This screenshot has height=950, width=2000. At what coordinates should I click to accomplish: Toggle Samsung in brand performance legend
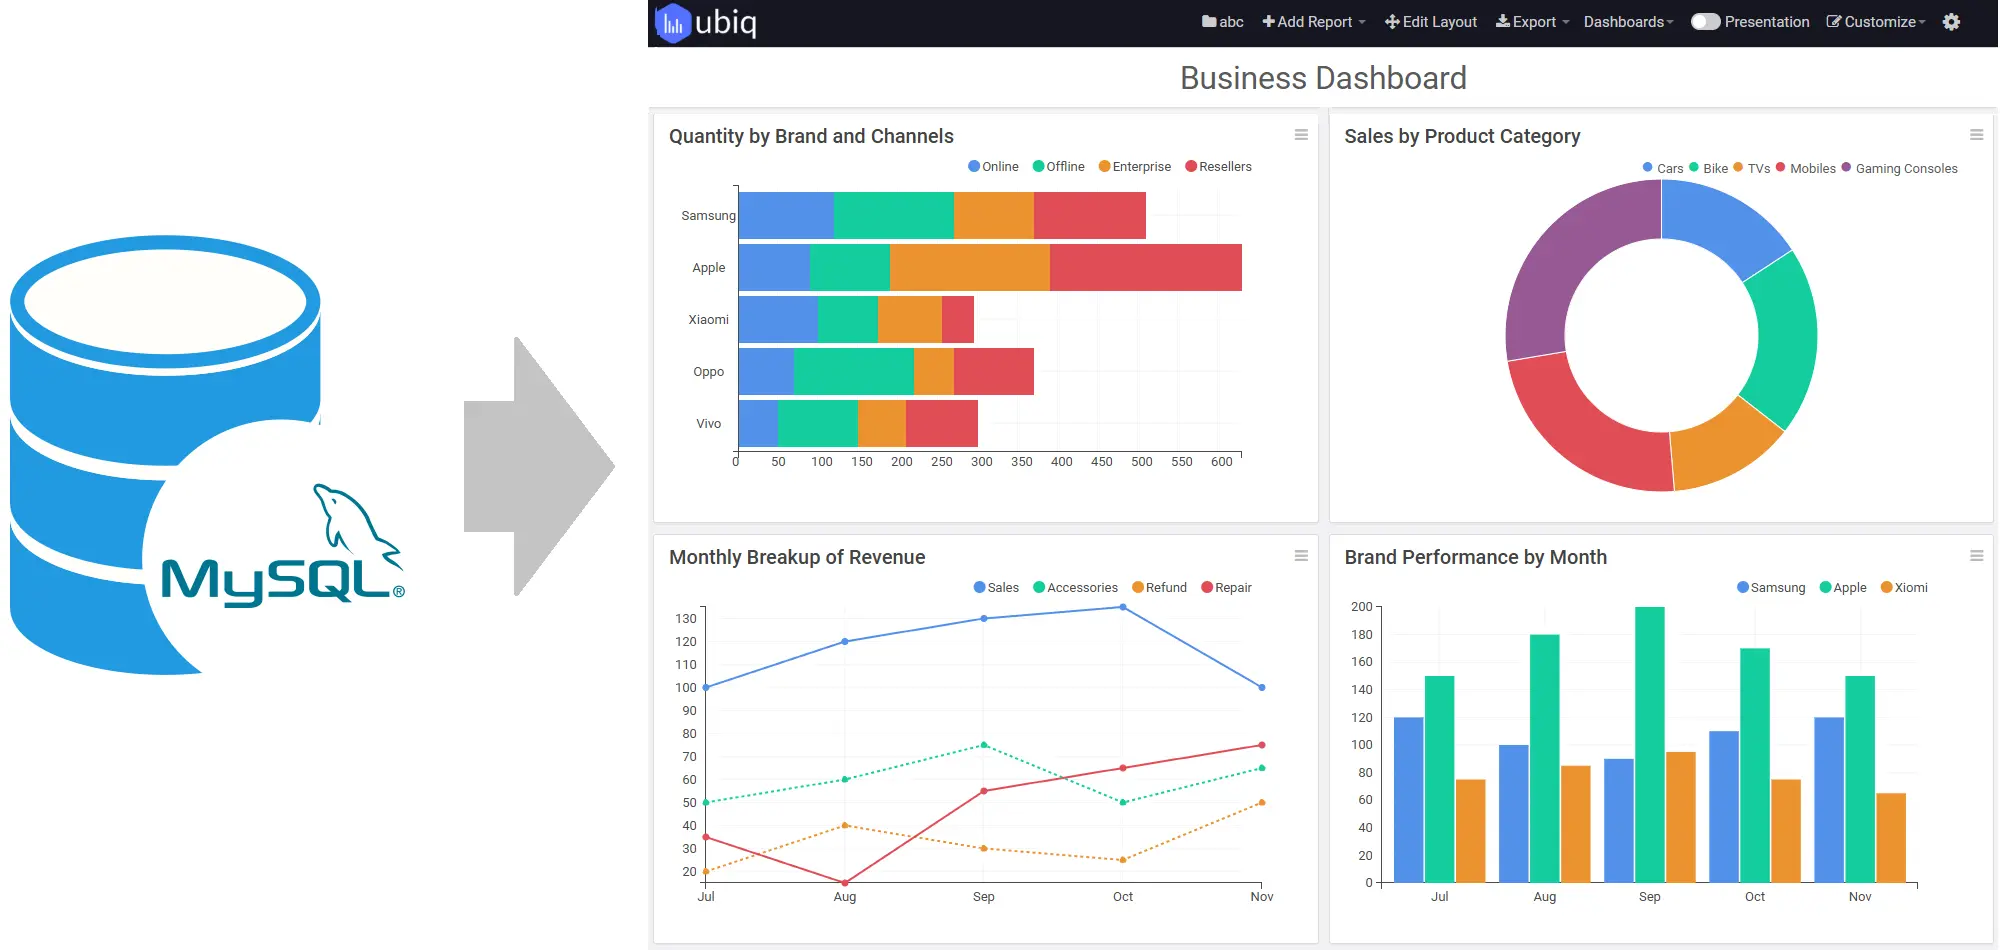click(1771, 588)
